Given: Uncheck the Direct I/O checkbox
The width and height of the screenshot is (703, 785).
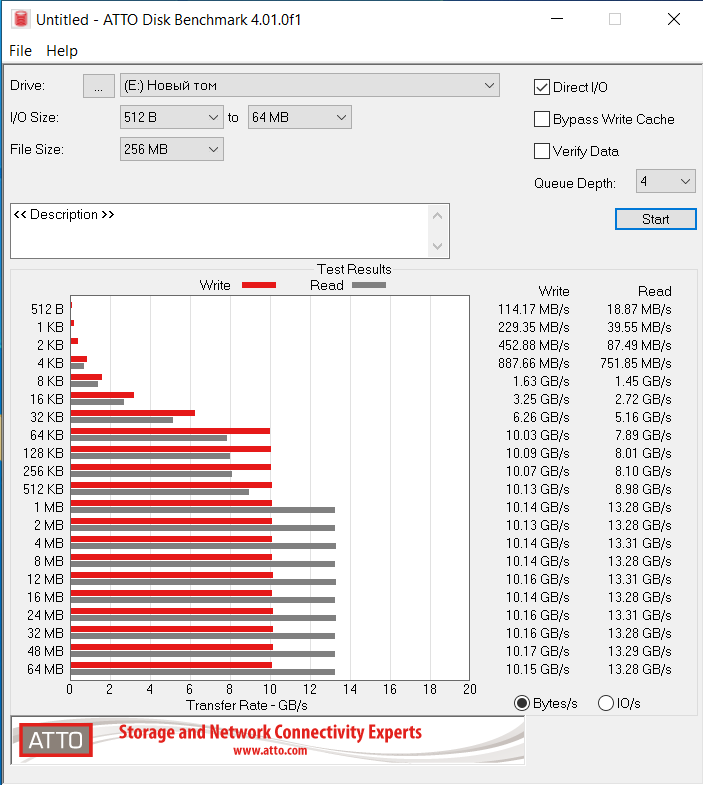Looking at the screenshot, I should click(542, 87).
